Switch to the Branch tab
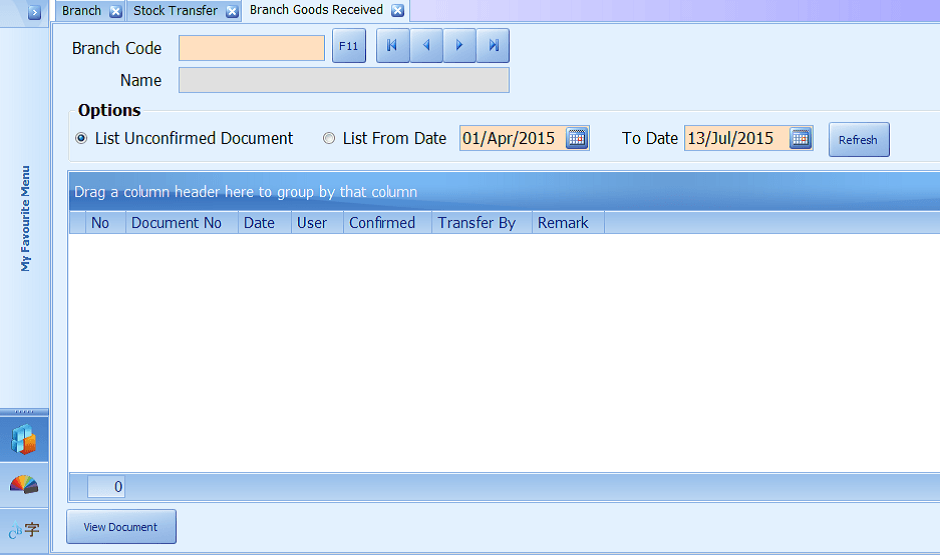 coord(82,11)
